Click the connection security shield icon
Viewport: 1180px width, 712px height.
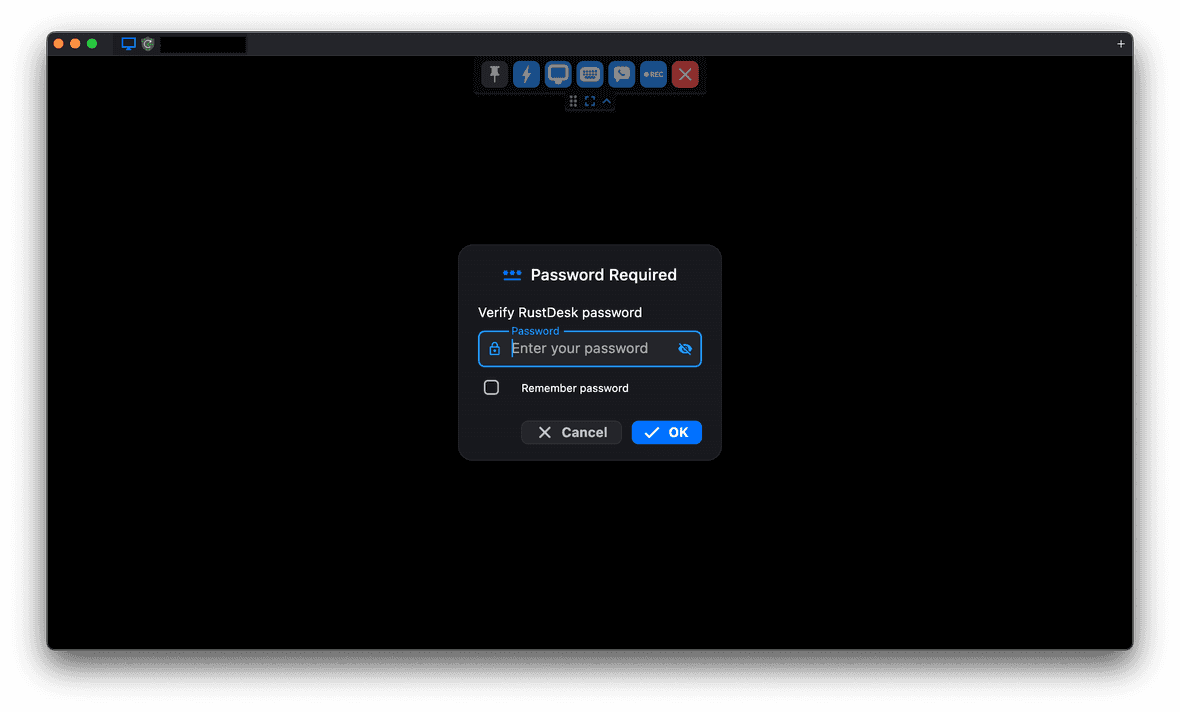pyautogui.click(x=146, y=44)
